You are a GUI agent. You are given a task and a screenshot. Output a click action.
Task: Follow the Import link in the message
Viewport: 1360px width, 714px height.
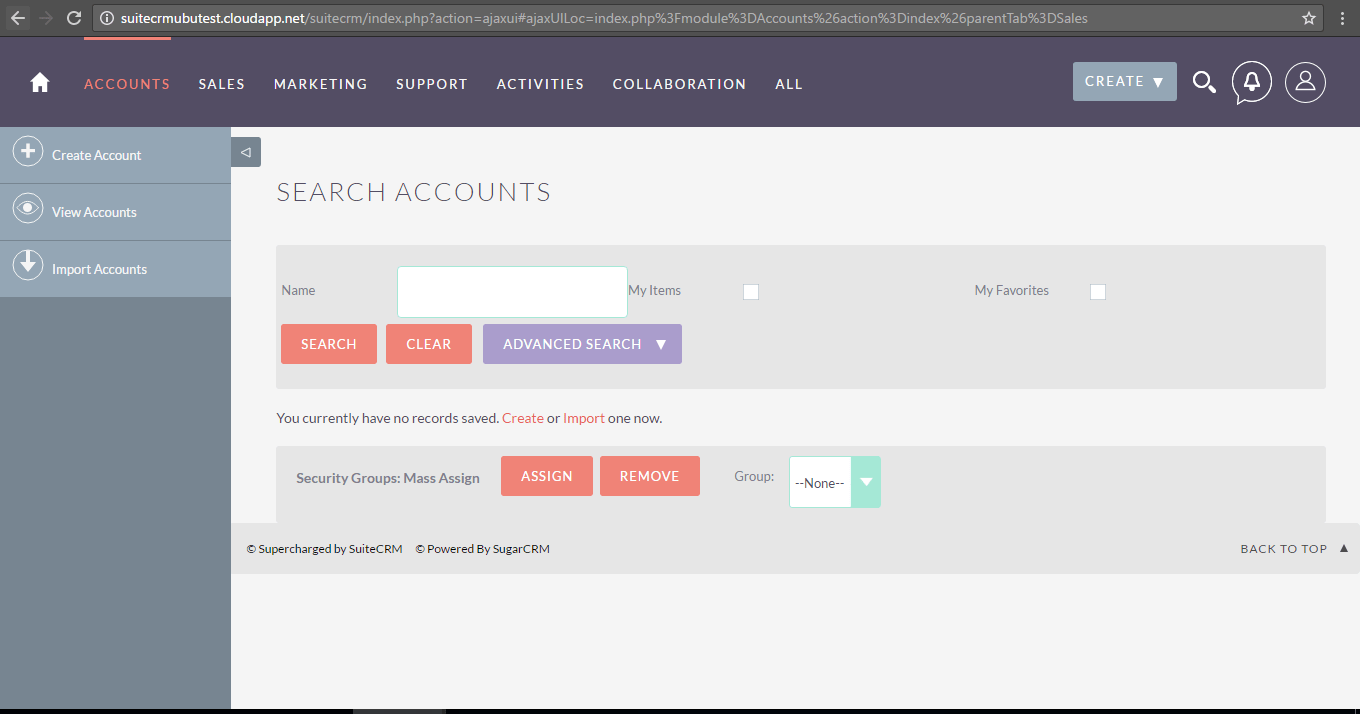(583, 418)
